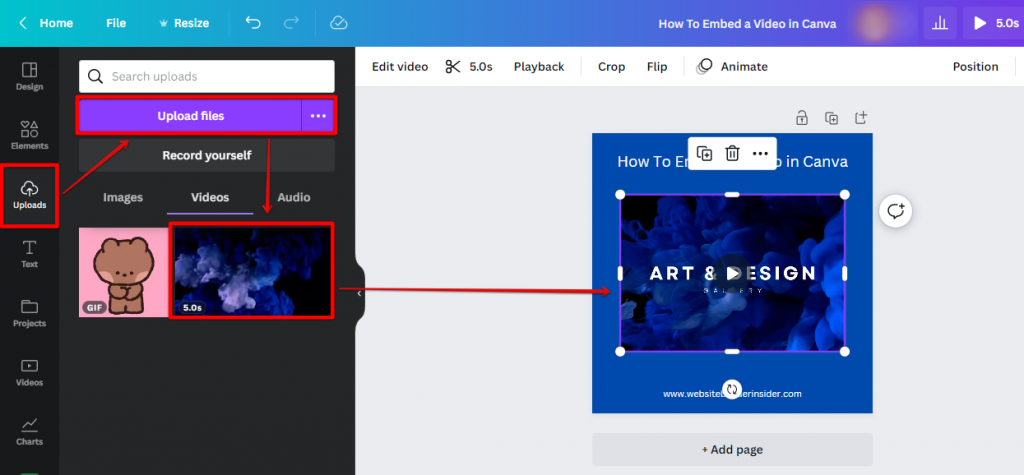Open the Design panel in sidebar

pos(29,76)
